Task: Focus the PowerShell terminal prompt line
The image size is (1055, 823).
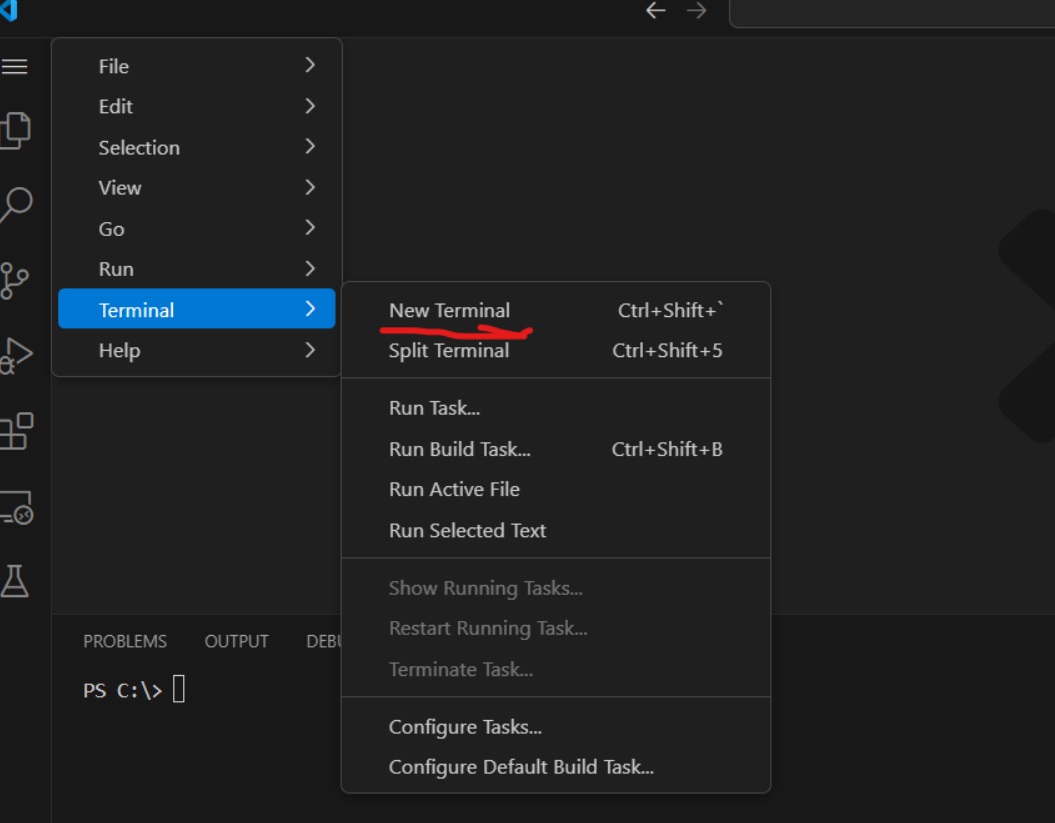Action: [134, 690]
